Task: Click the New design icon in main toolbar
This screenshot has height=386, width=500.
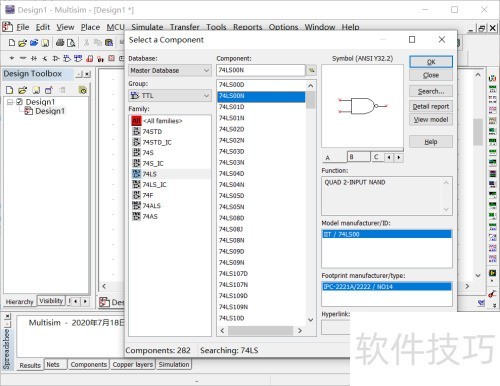Action: tap(12, 43)
